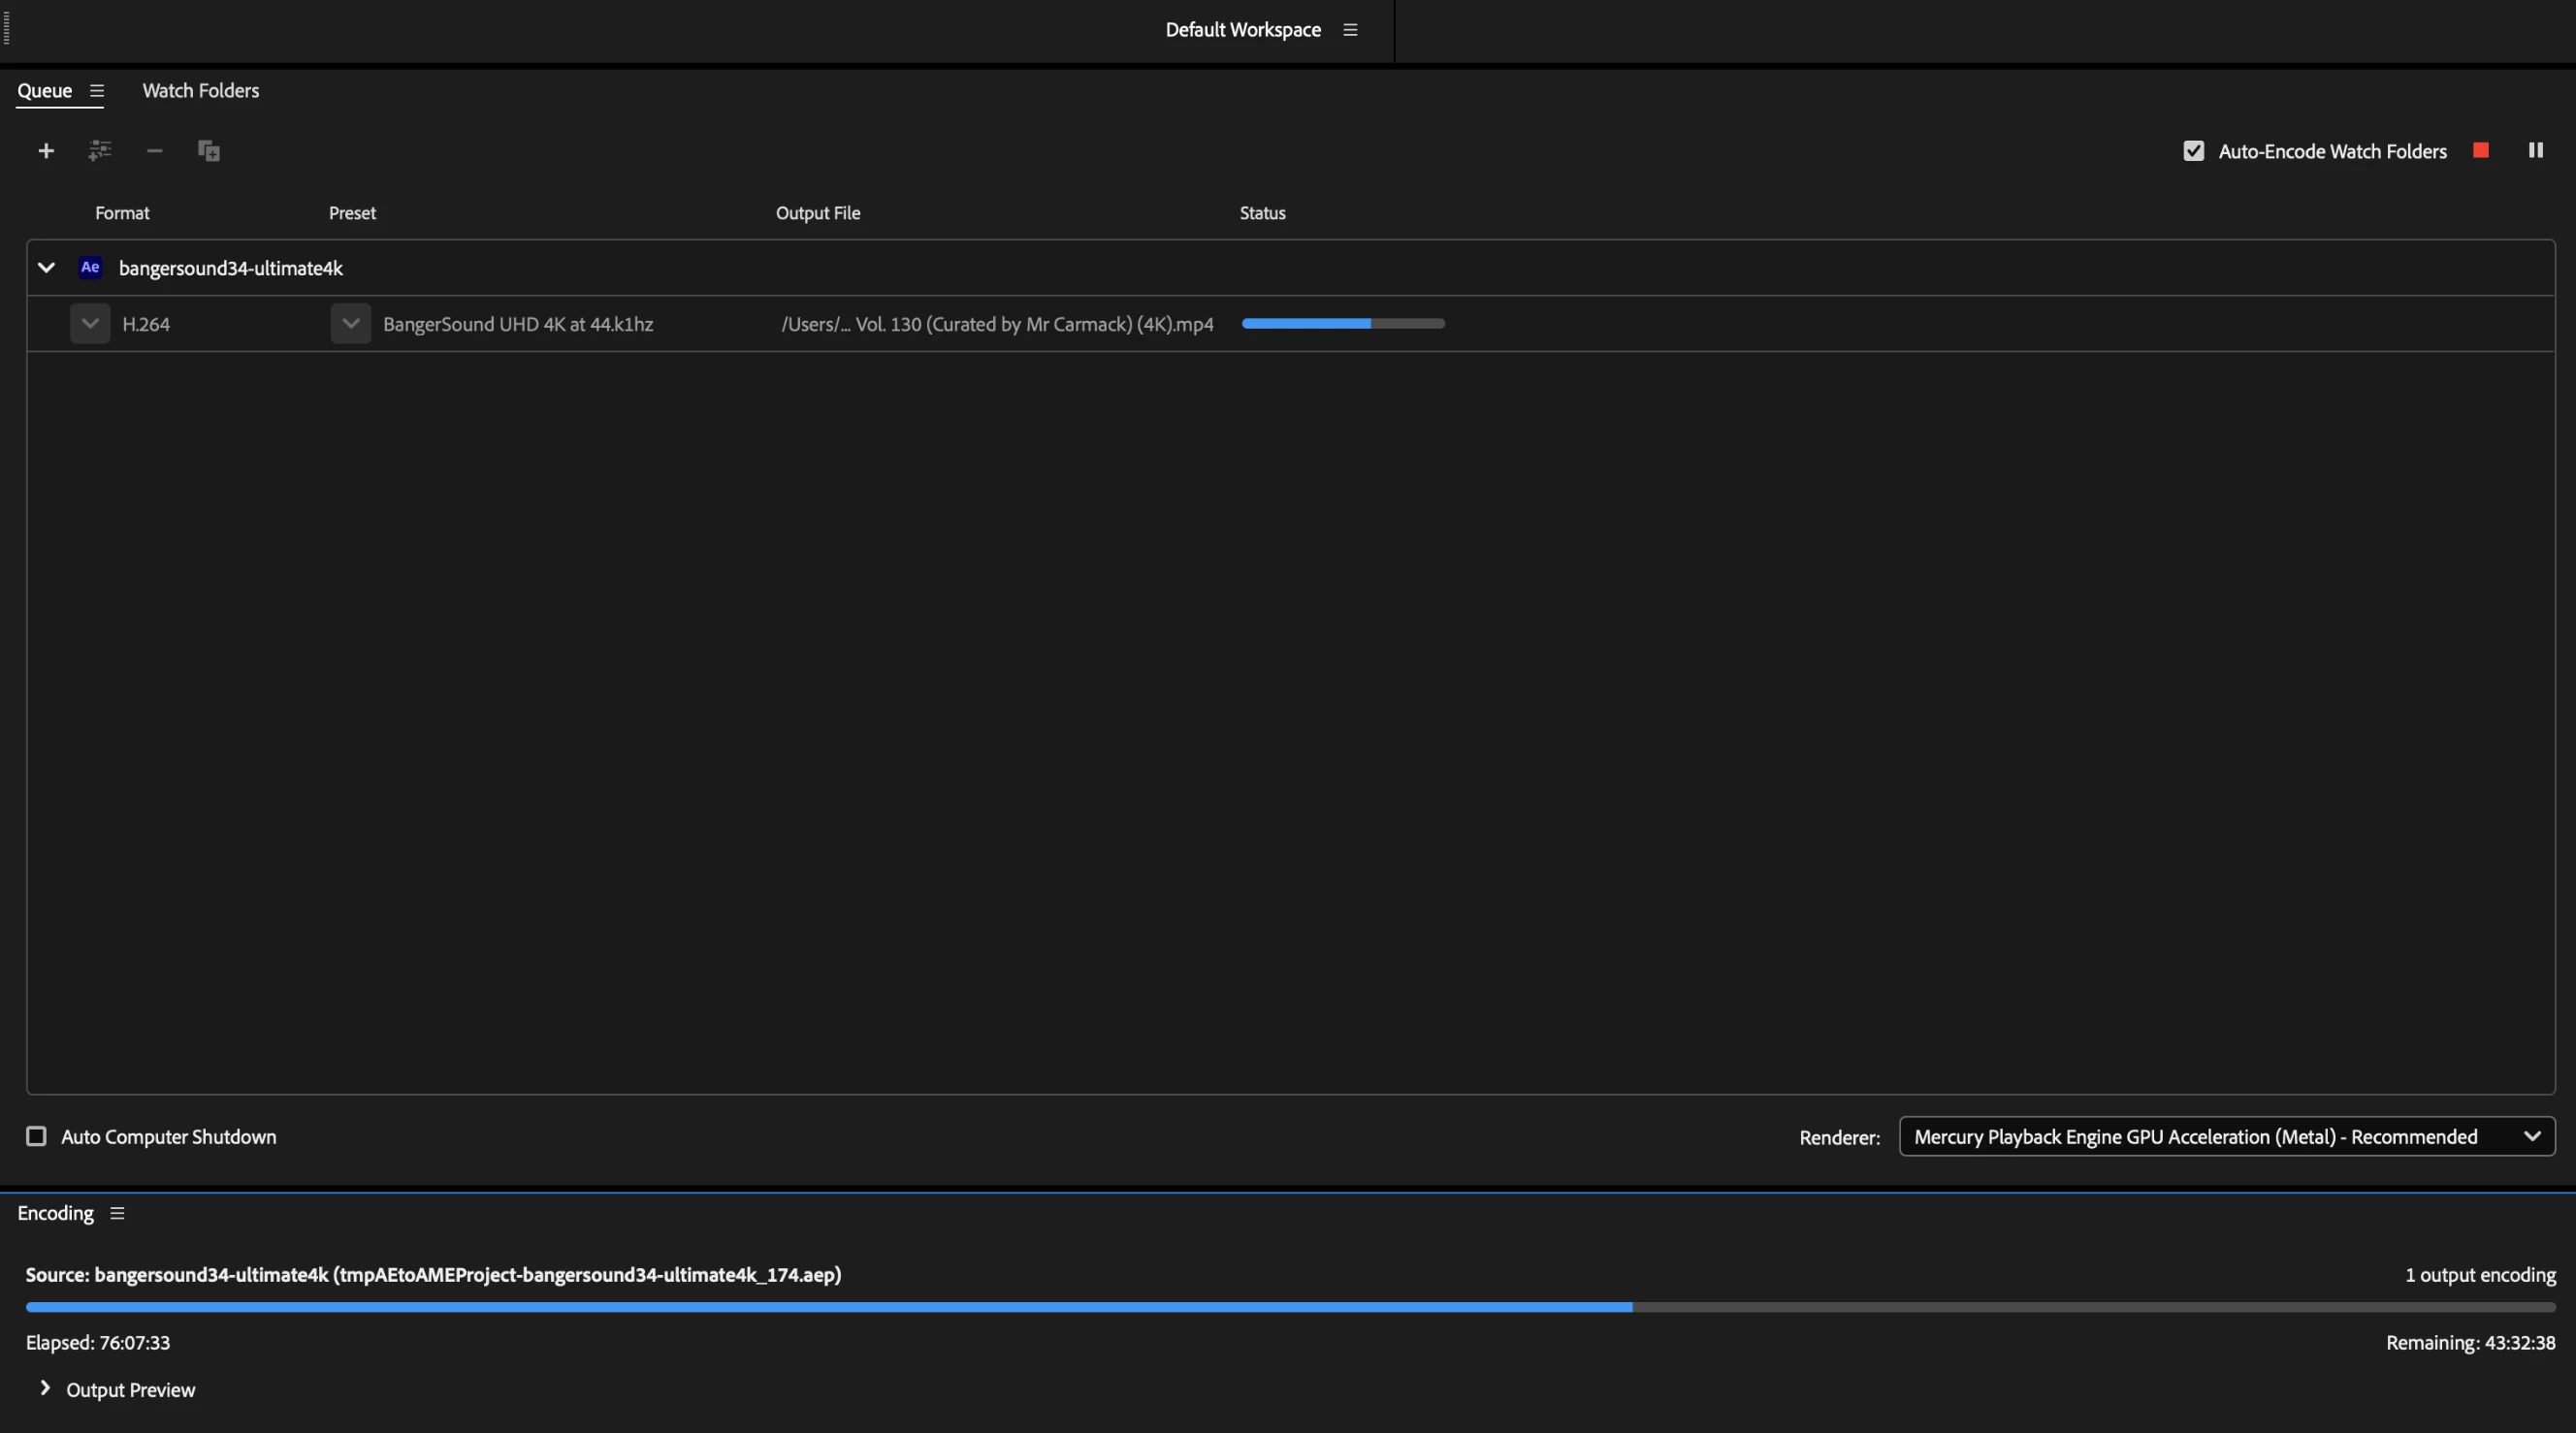Viewport: 2576px width, 1433px height.
Task: Click the Add Source plus icon
Action: click(x=46, y=151)
